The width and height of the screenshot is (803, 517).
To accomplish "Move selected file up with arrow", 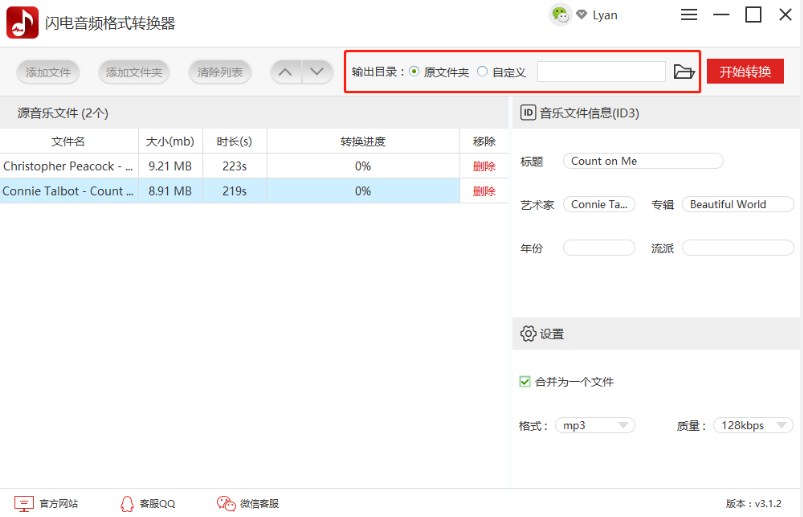I will coord(286,72).
